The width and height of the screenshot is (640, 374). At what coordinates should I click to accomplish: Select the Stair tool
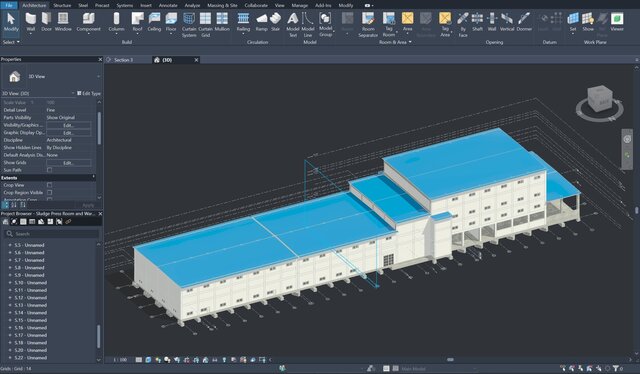(276, 22)
